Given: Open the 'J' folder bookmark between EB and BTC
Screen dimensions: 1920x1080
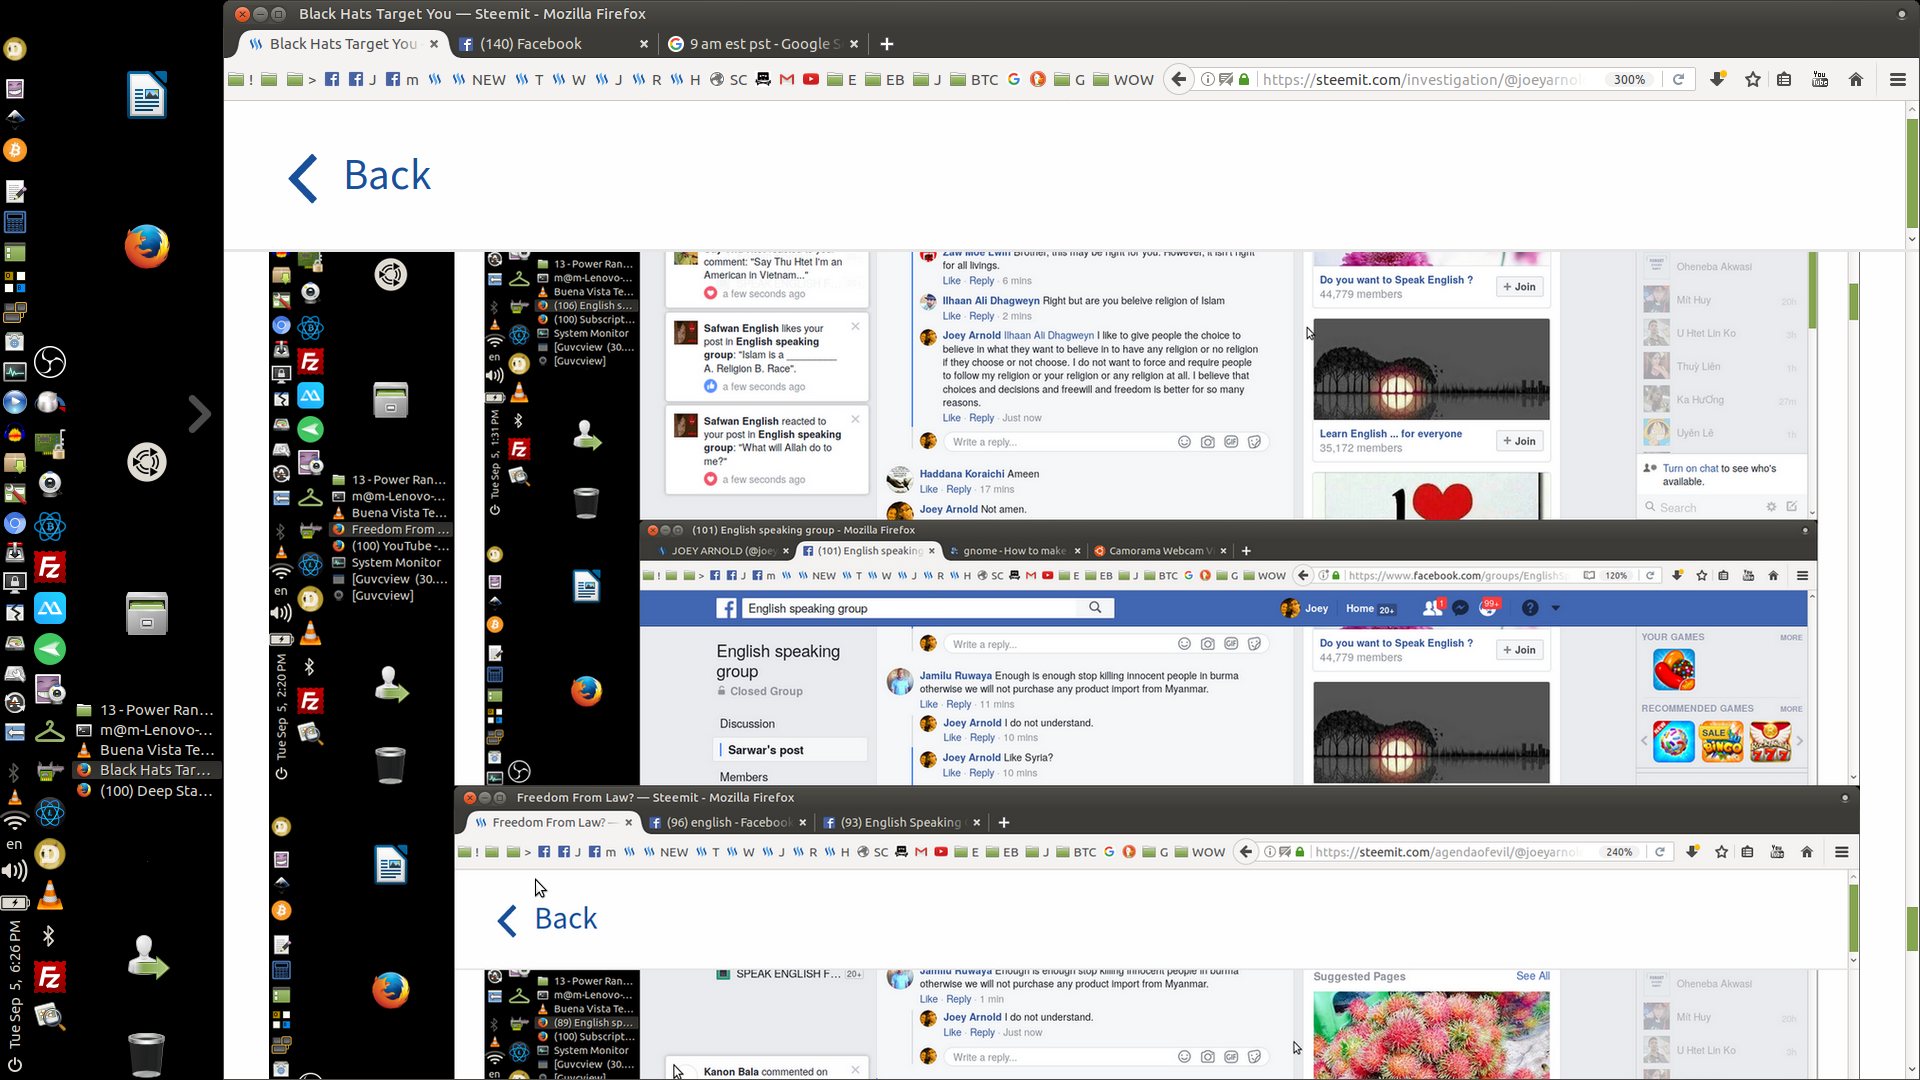Looking at the screenshot, I should tap(927, 79).
